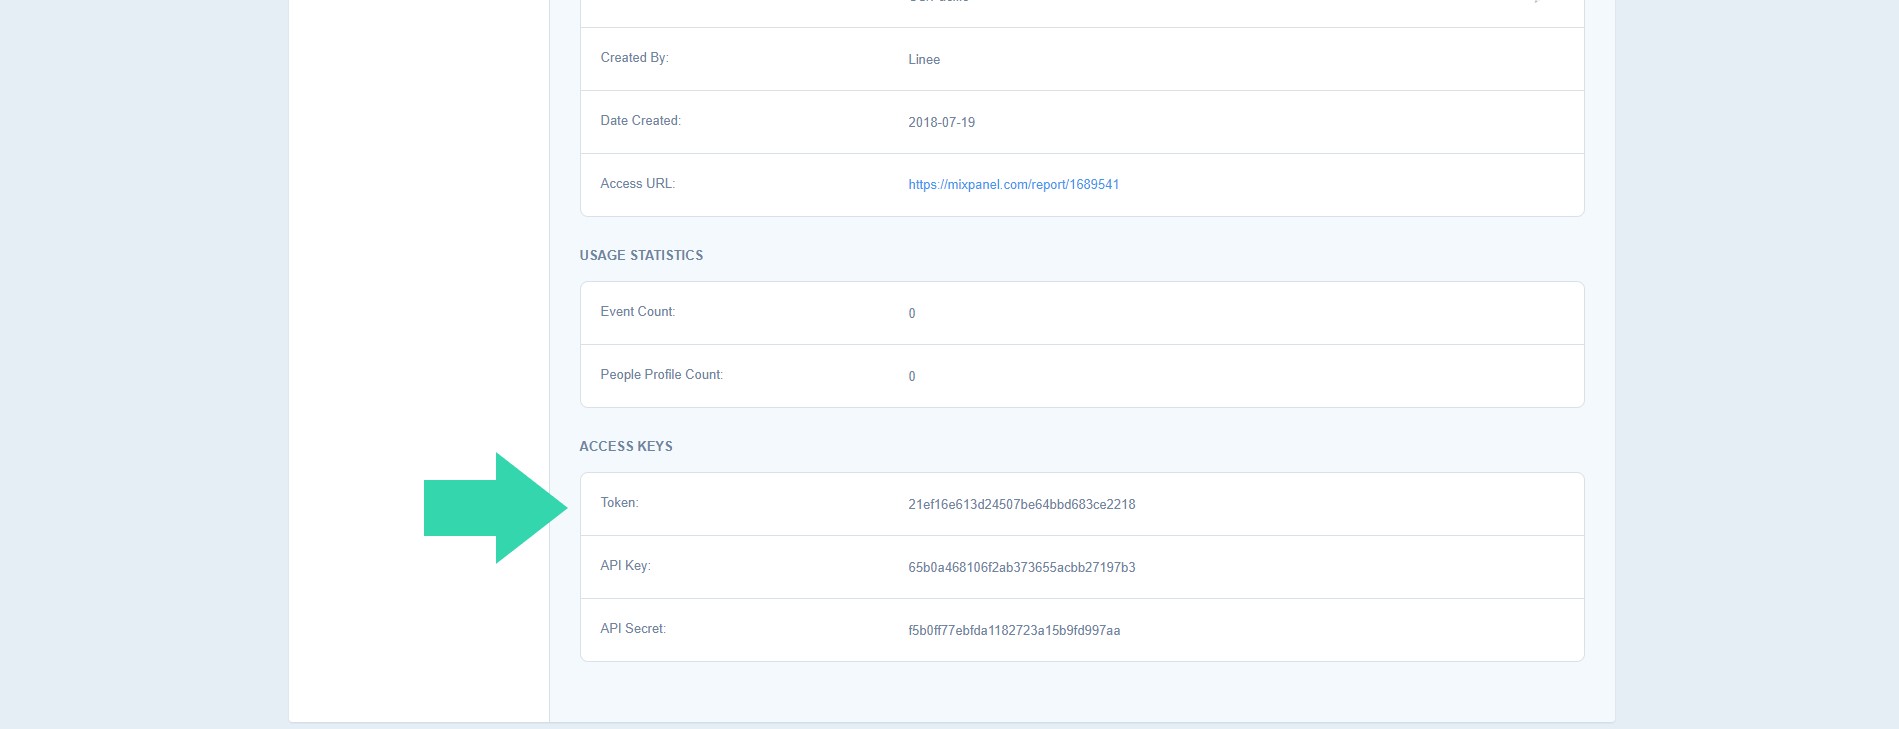Click the Date Created value 2018-07-19
This screenshot has height=729, width=1899.
tap(941, 123)
